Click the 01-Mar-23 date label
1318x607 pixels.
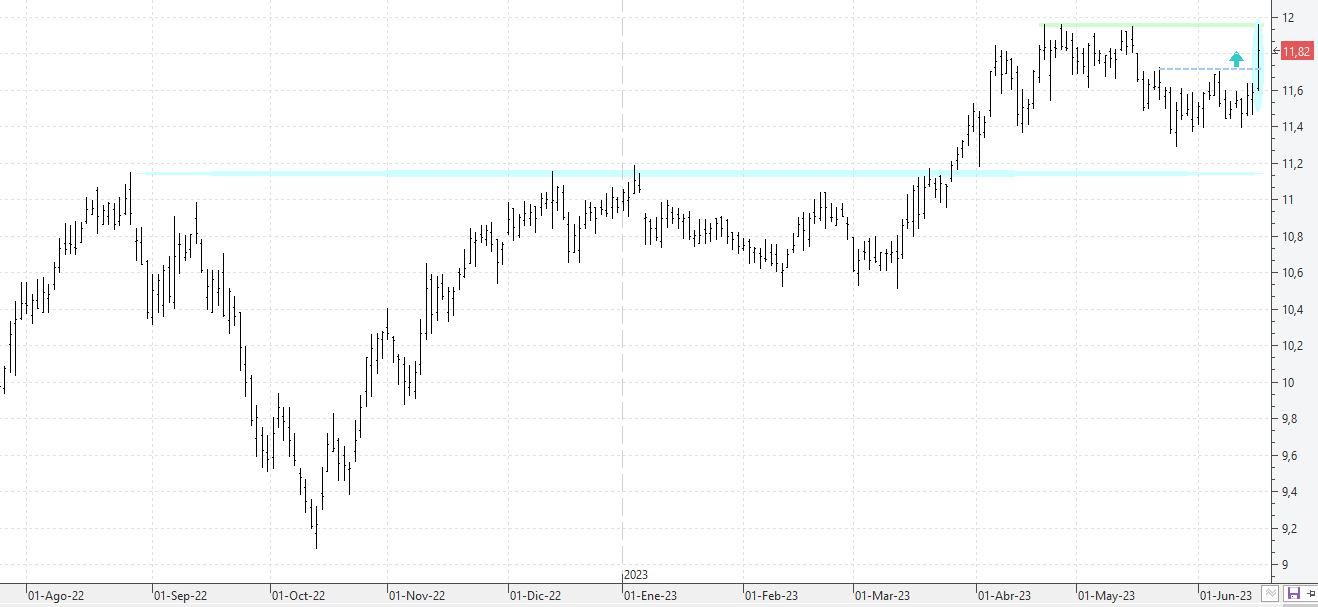coord(882,595)
